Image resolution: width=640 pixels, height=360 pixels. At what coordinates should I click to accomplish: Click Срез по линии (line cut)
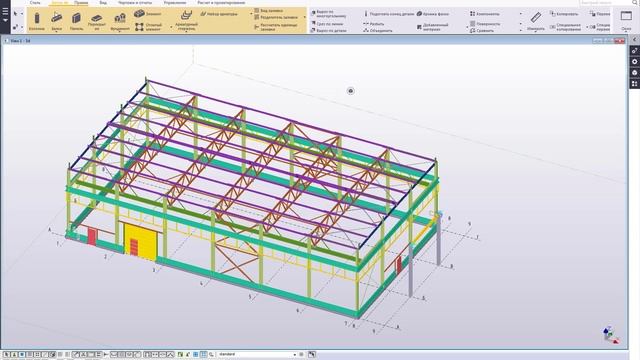tap(327, 24)
